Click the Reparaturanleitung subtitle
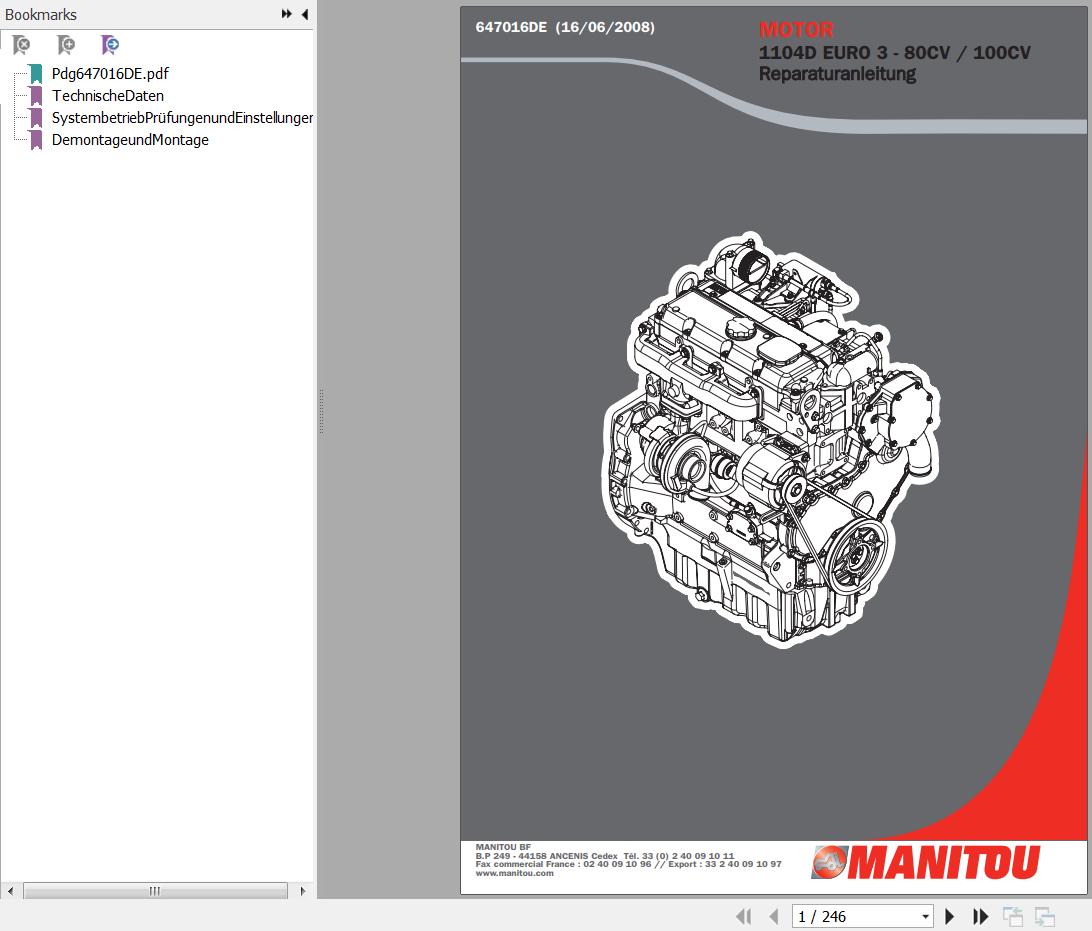Image resolution: width=1092 pixels, height=931 pixels. point(837,74)
